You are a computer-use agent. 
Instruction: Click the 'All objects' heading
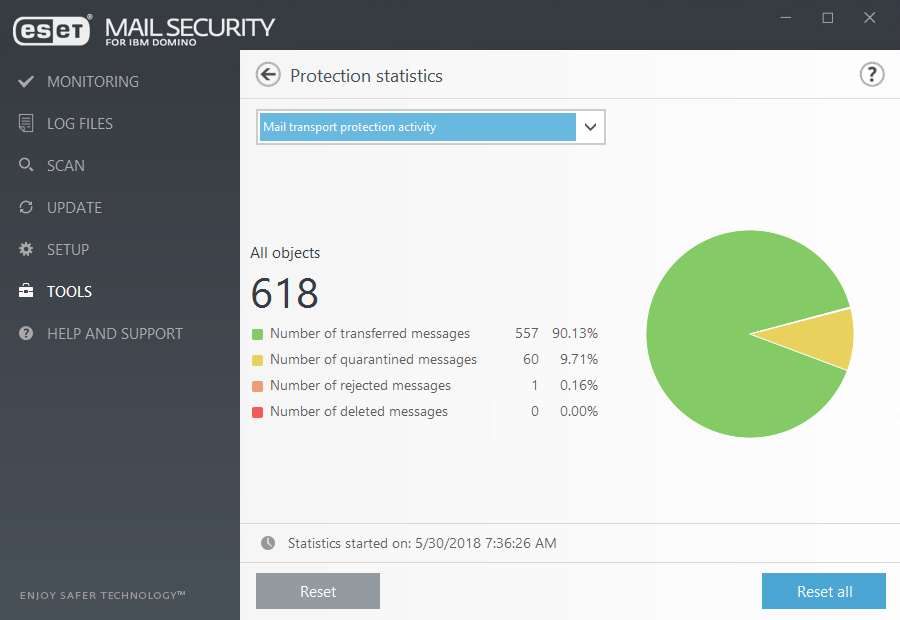(285, 253)
